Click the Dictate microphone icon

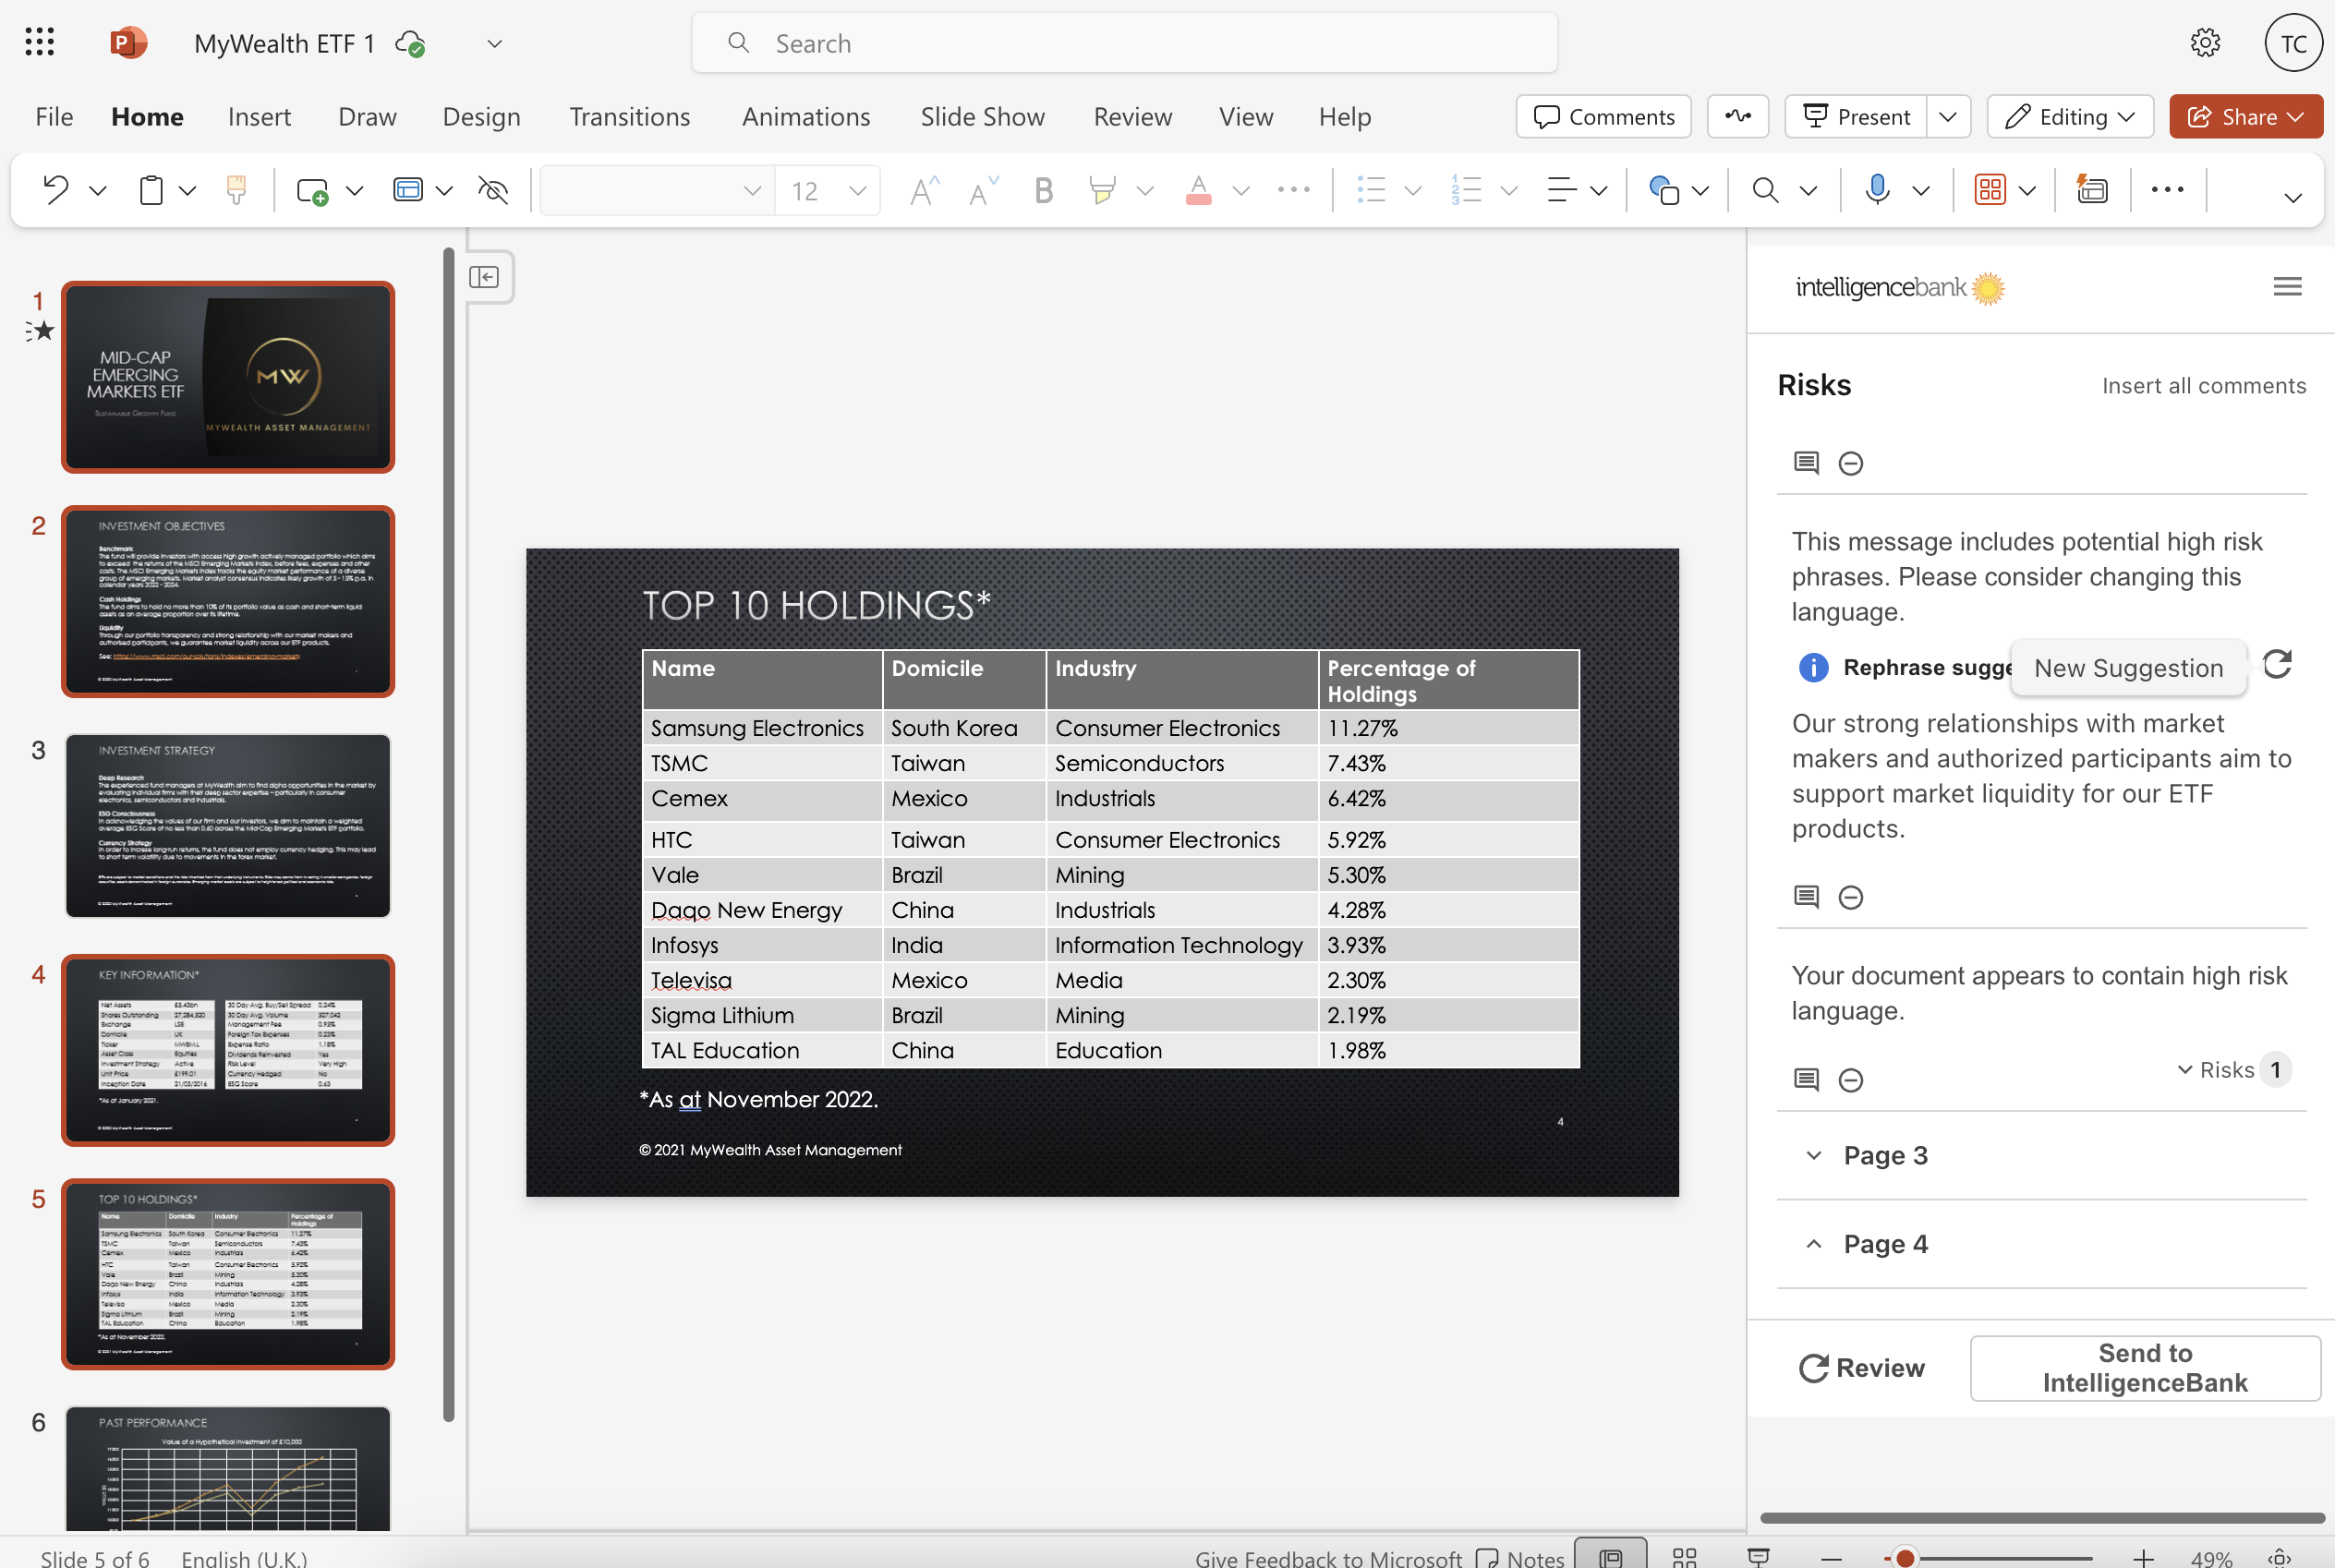tap(1877, 190)
